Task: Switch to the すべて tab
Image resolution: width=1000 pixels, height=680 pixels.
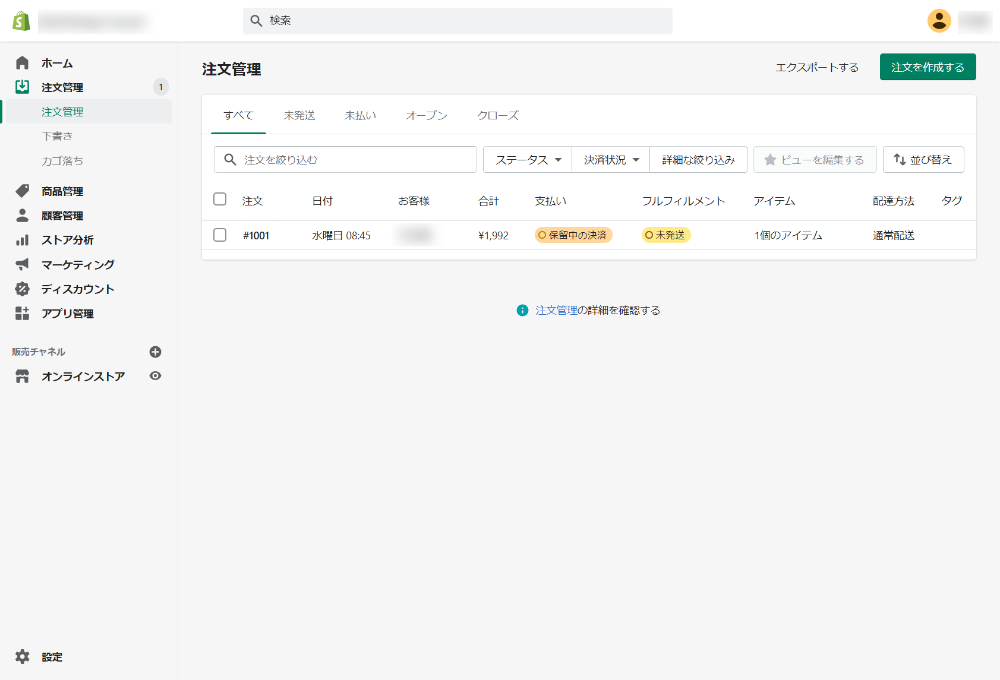Action: click(x=239, y=115)
